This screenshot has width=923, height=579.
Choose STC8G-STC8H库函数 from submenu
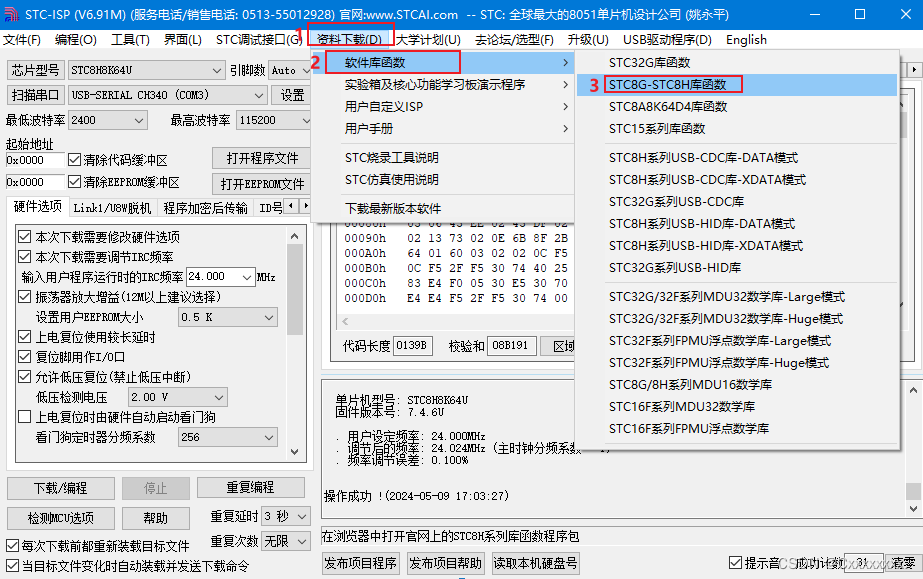737,85
